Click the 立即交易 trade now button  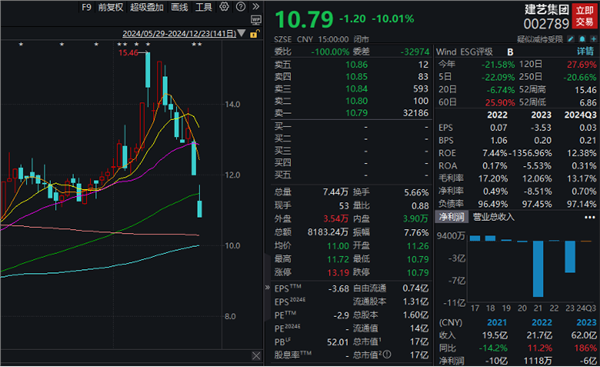click(585, 16)
